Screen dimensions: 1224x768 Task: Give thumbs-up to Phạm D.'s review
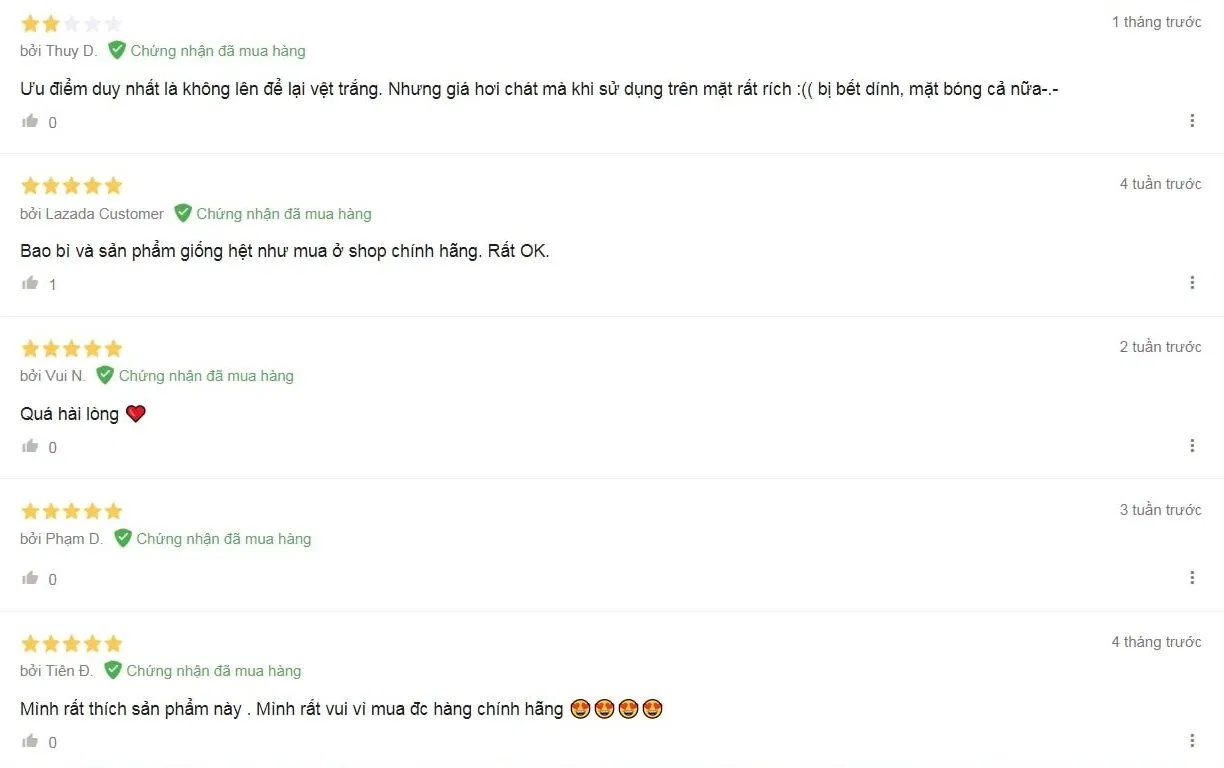click(x=30, y=578)
